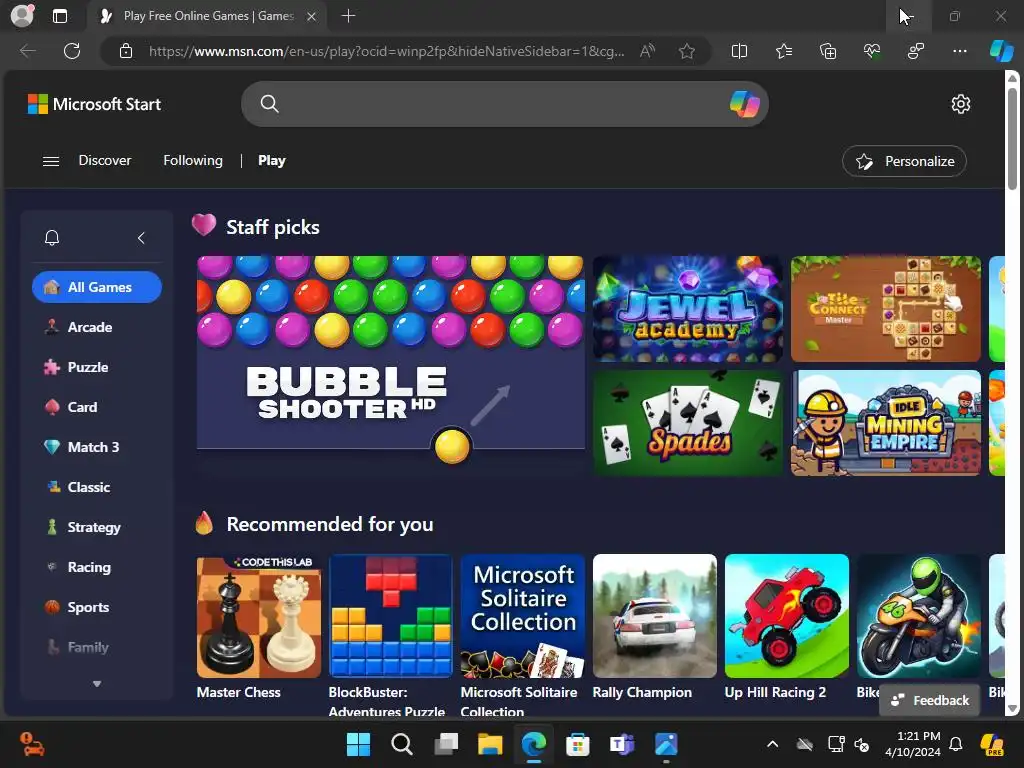Select Match 3 category
The height and width of the screenshot is (768, 1024).
point(97,447)
